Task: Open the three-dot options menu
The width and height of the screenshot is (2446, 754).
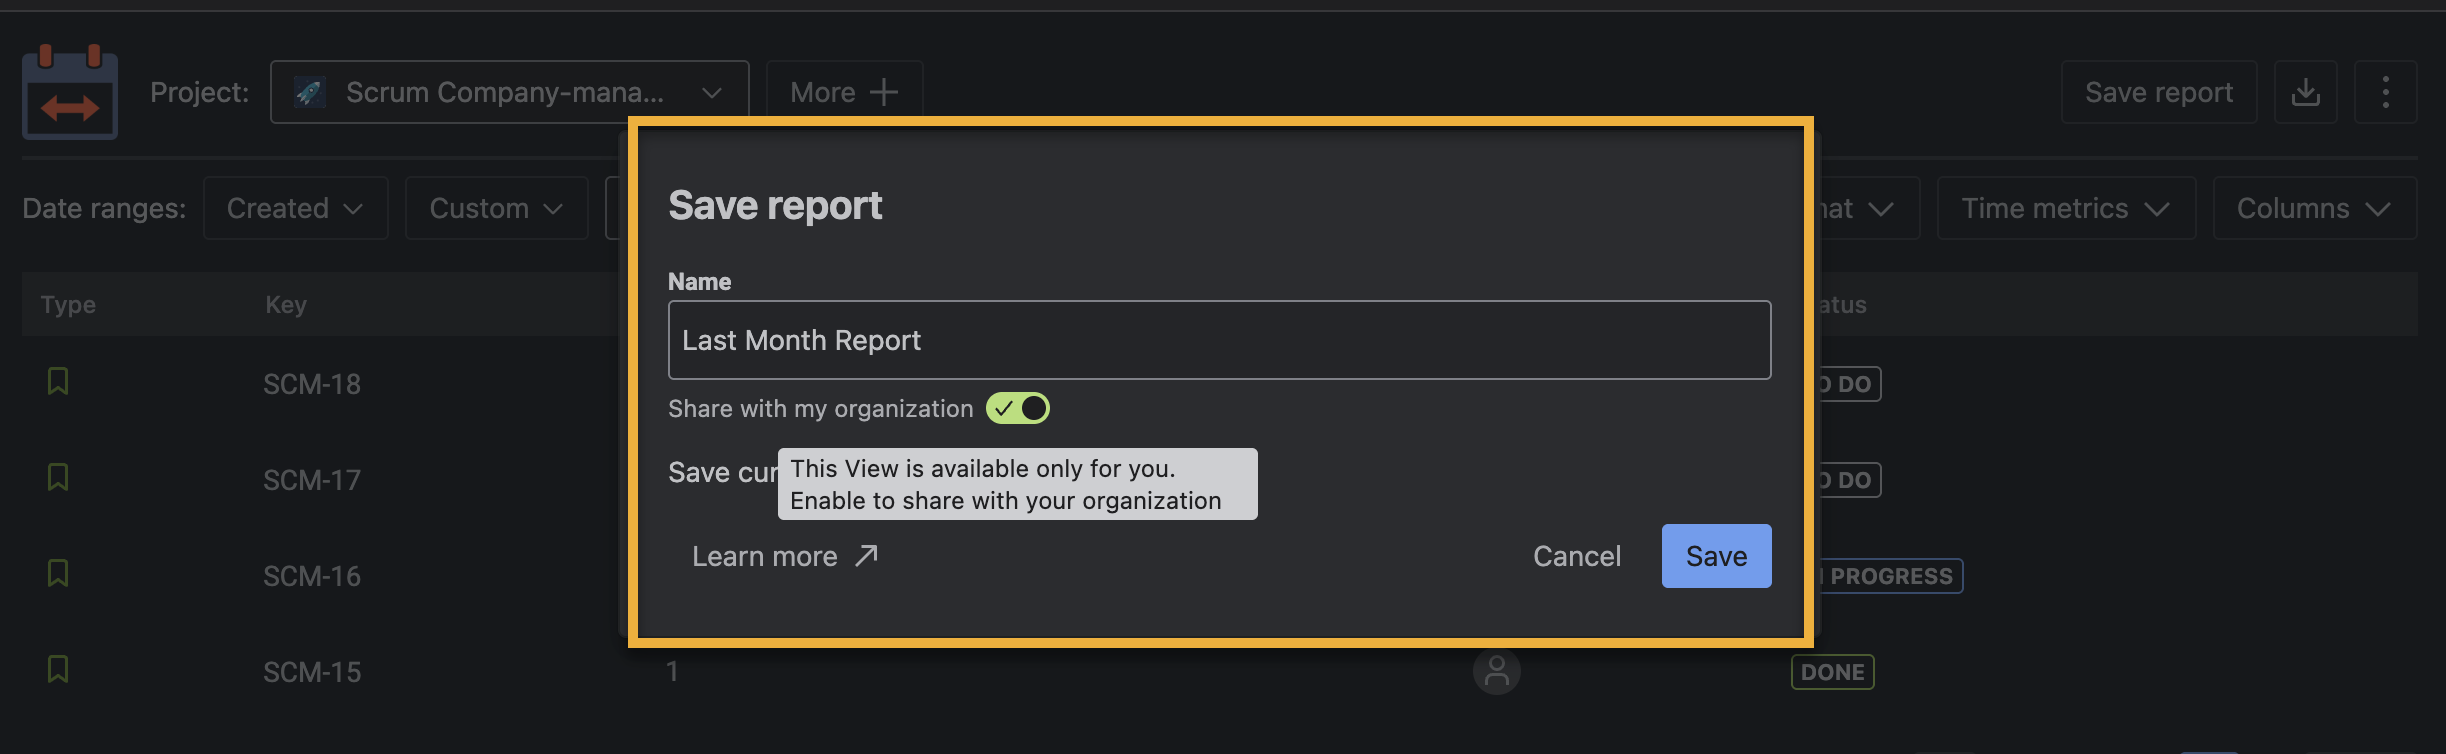Action: tap(2385, 92)
